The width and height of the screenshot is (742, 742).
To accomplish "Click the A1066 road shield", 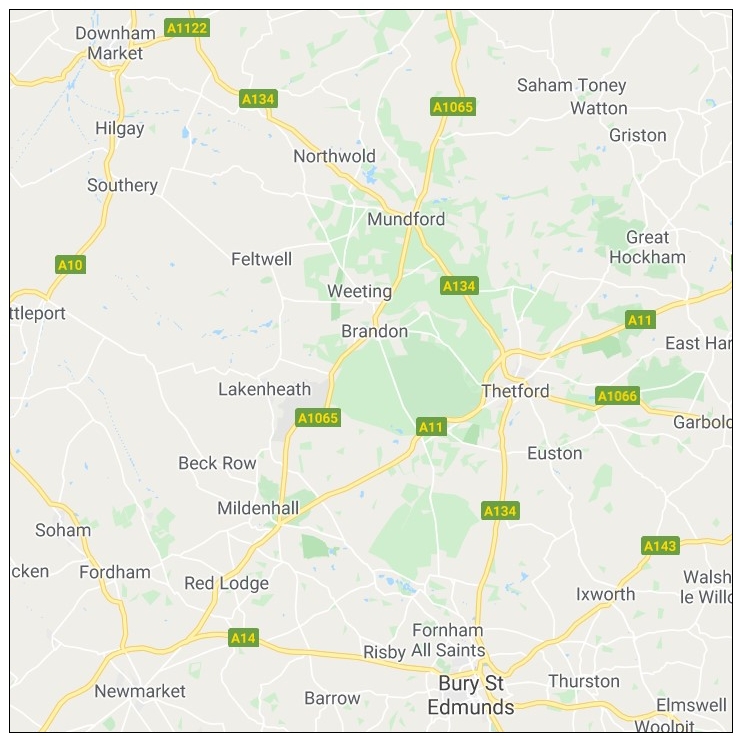I will click(x=618, y=396).
